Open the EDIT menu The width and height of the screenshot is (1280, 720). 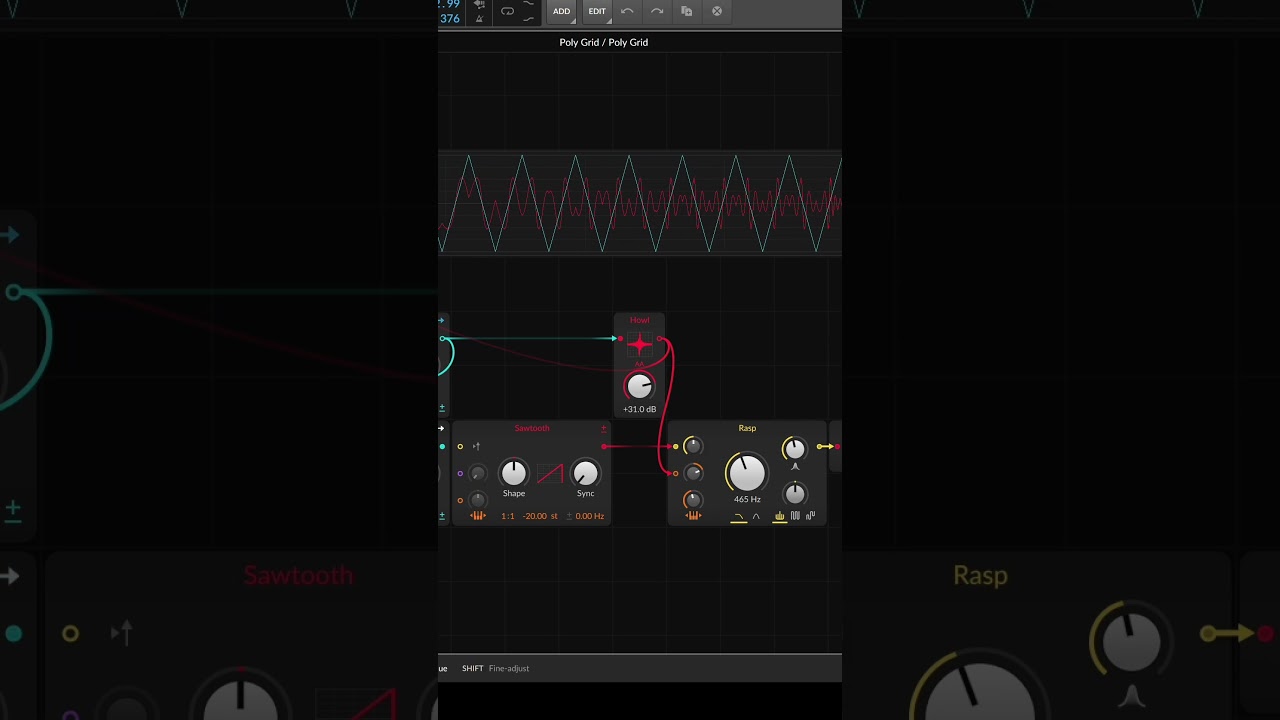[597, 11]
